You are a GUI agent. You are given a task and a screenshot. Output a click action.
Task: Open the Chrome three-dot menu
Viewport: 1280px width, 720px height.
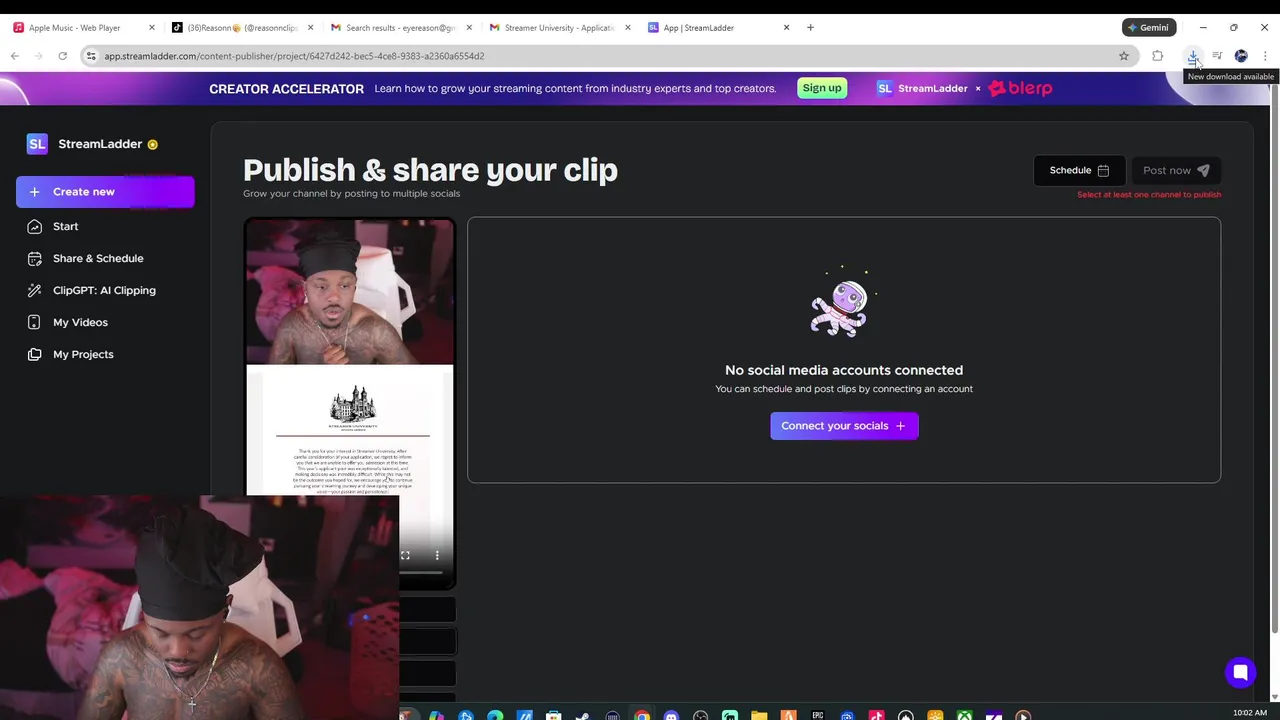tap(1265, 56)
